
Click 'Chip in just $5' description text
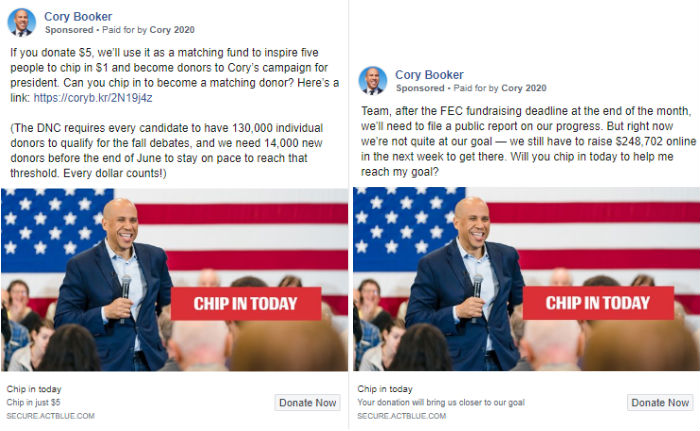coord(33,402)
